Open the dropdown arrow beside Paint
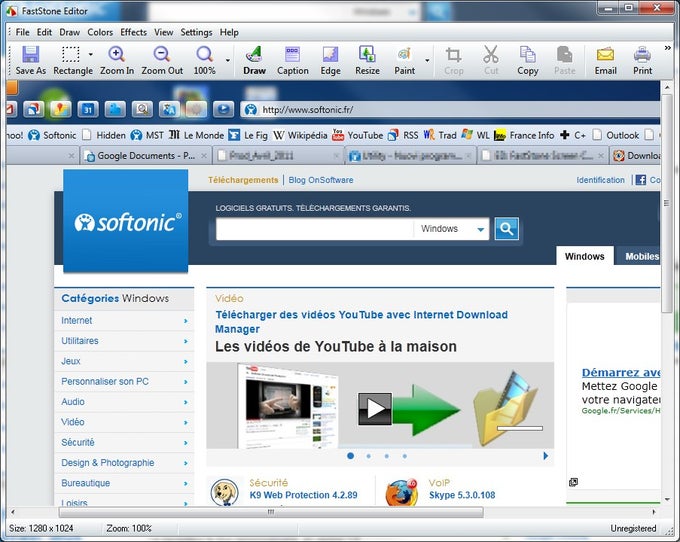Screen dimensions: 680x542 (x=427, y=60)
